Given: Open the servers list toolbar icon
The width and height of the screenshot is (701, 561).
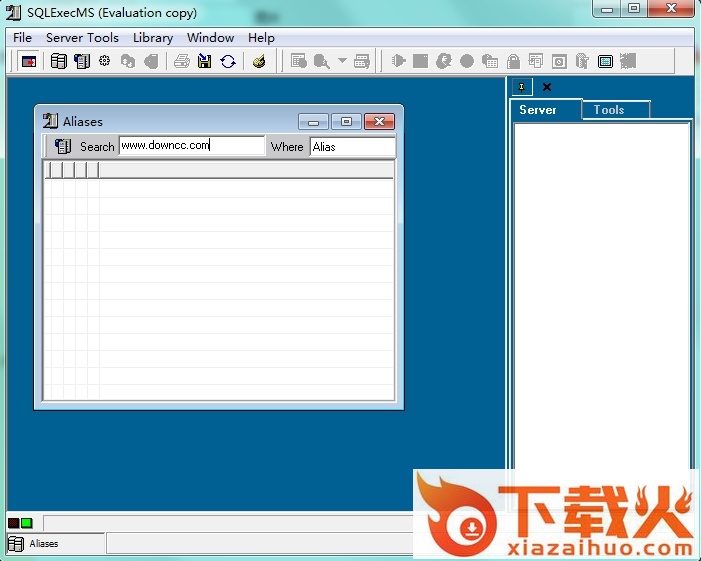Looking at the screenshot, I should tap(59, 61).
